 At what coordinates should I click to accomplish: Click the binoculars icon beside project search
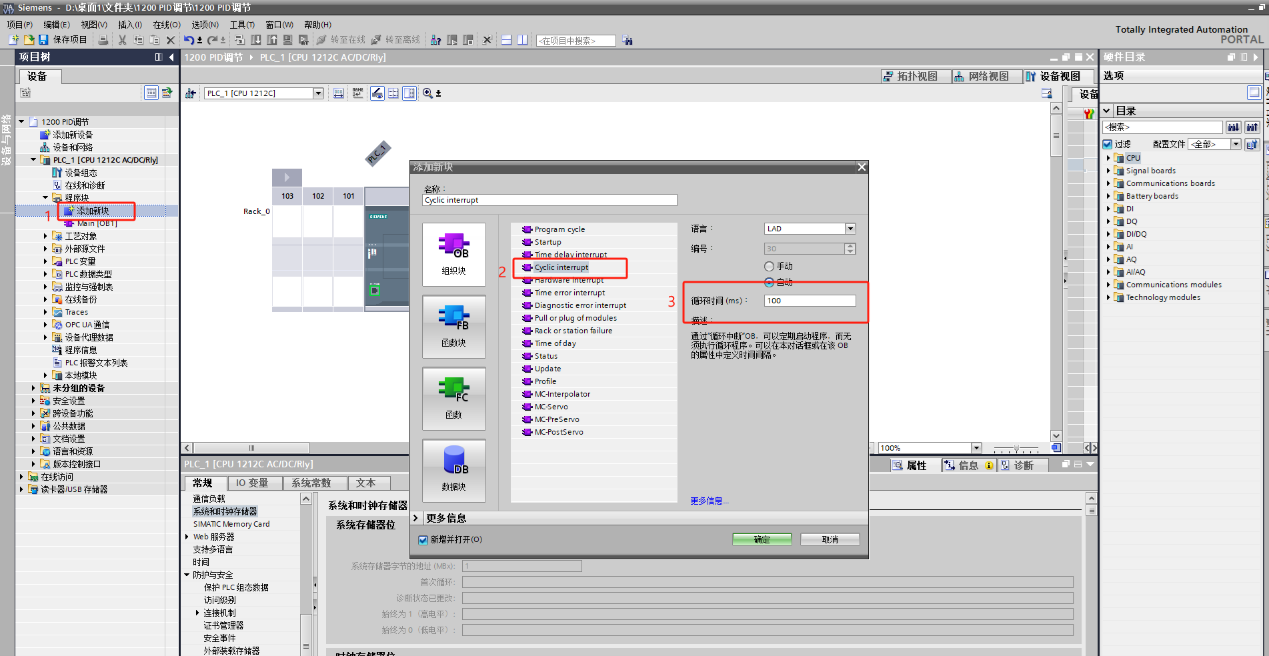click(627, 40)
